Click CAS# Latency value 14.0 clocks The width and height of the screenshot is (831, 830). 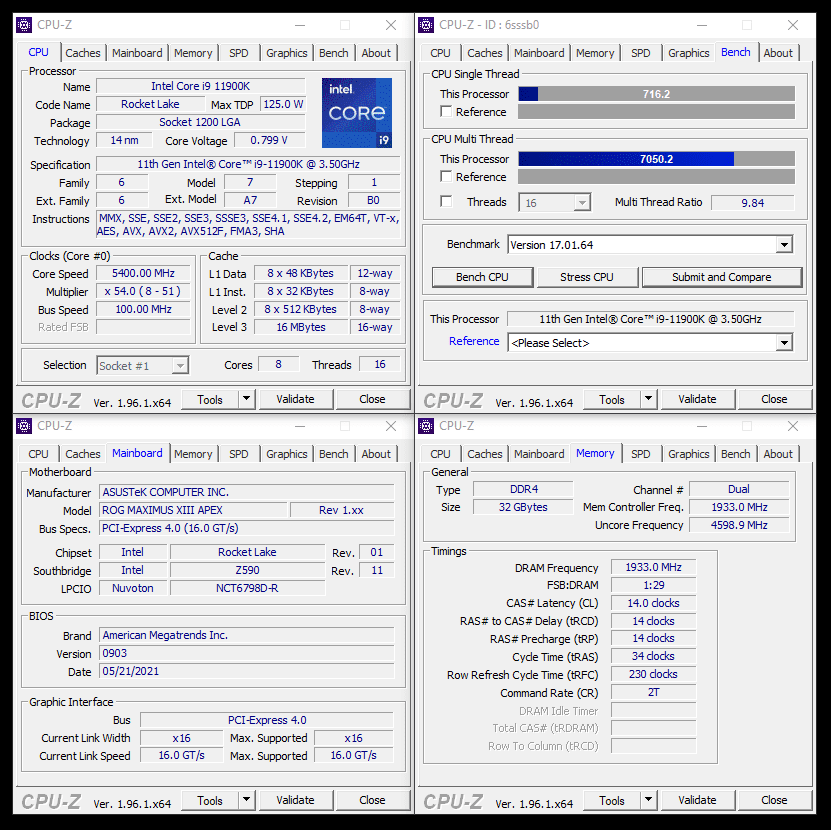coord(653,603)
